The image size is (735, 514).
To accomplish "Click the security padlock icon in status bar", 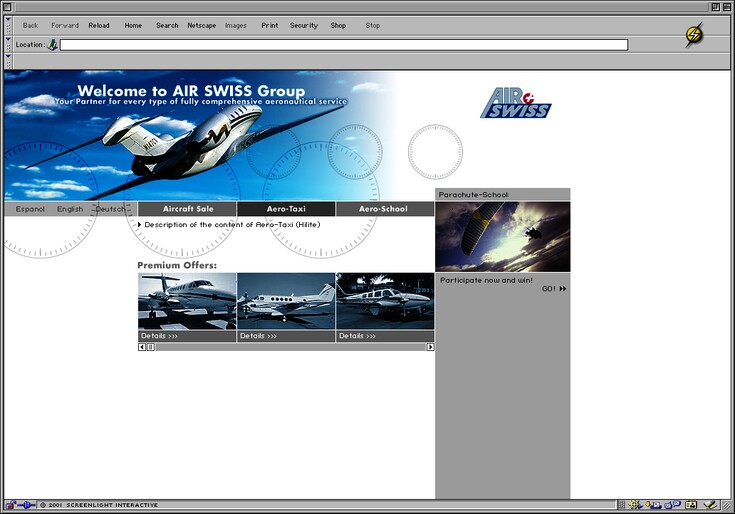I will coord(10,505).
